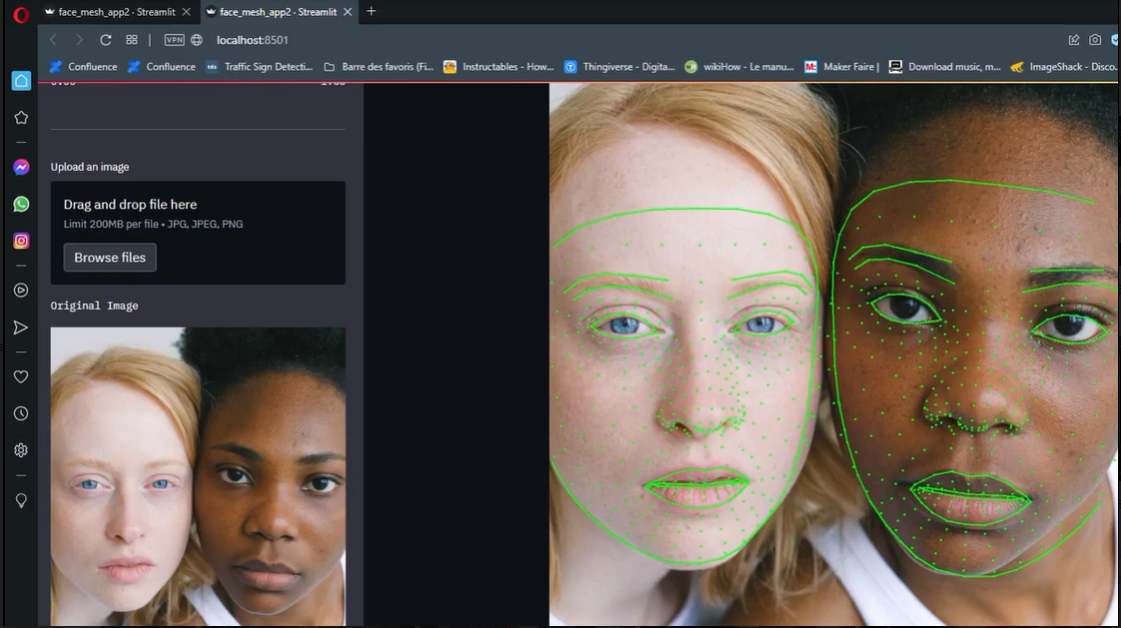Image resolution: width=1121 pixels, height=628 pixels.
Task: Click the globe site info icon
Action: (197, 40)
